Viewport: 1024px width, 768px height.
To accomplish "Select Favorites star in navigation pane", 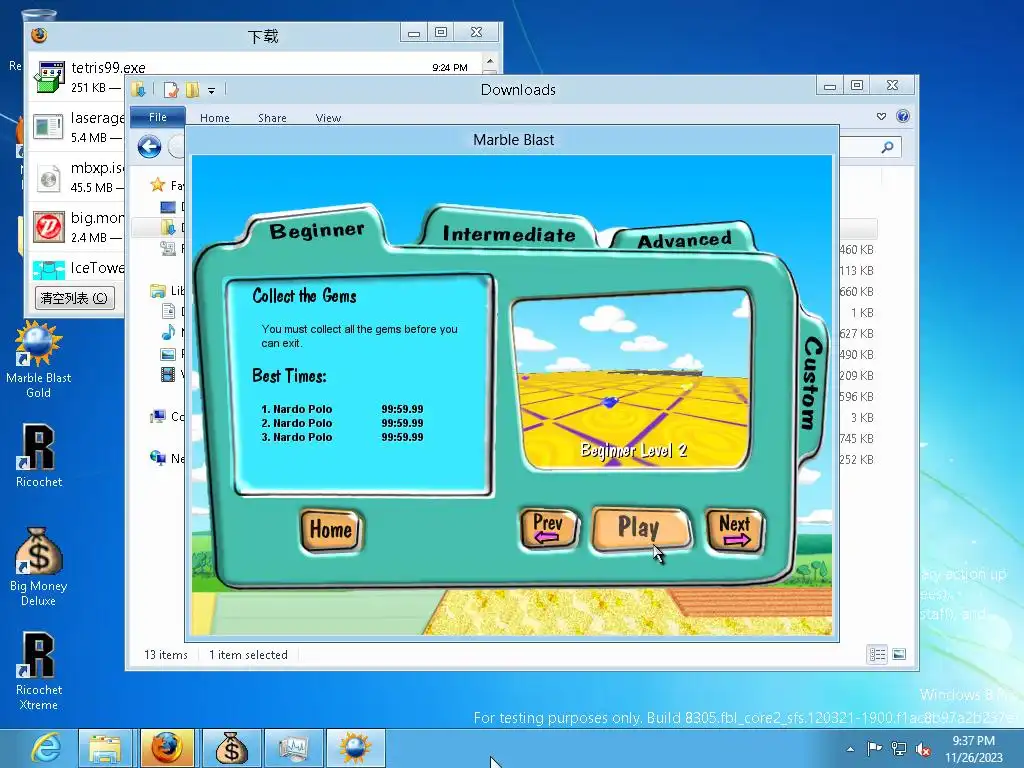I will point(157,185).
